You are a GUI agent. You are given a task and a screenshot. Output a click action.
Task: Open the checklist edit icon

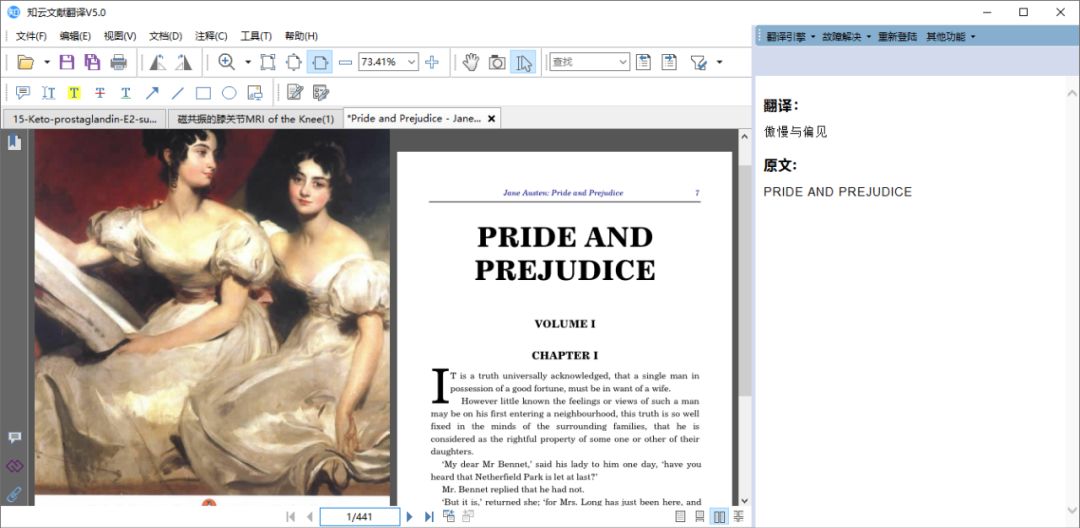point(320,93)
